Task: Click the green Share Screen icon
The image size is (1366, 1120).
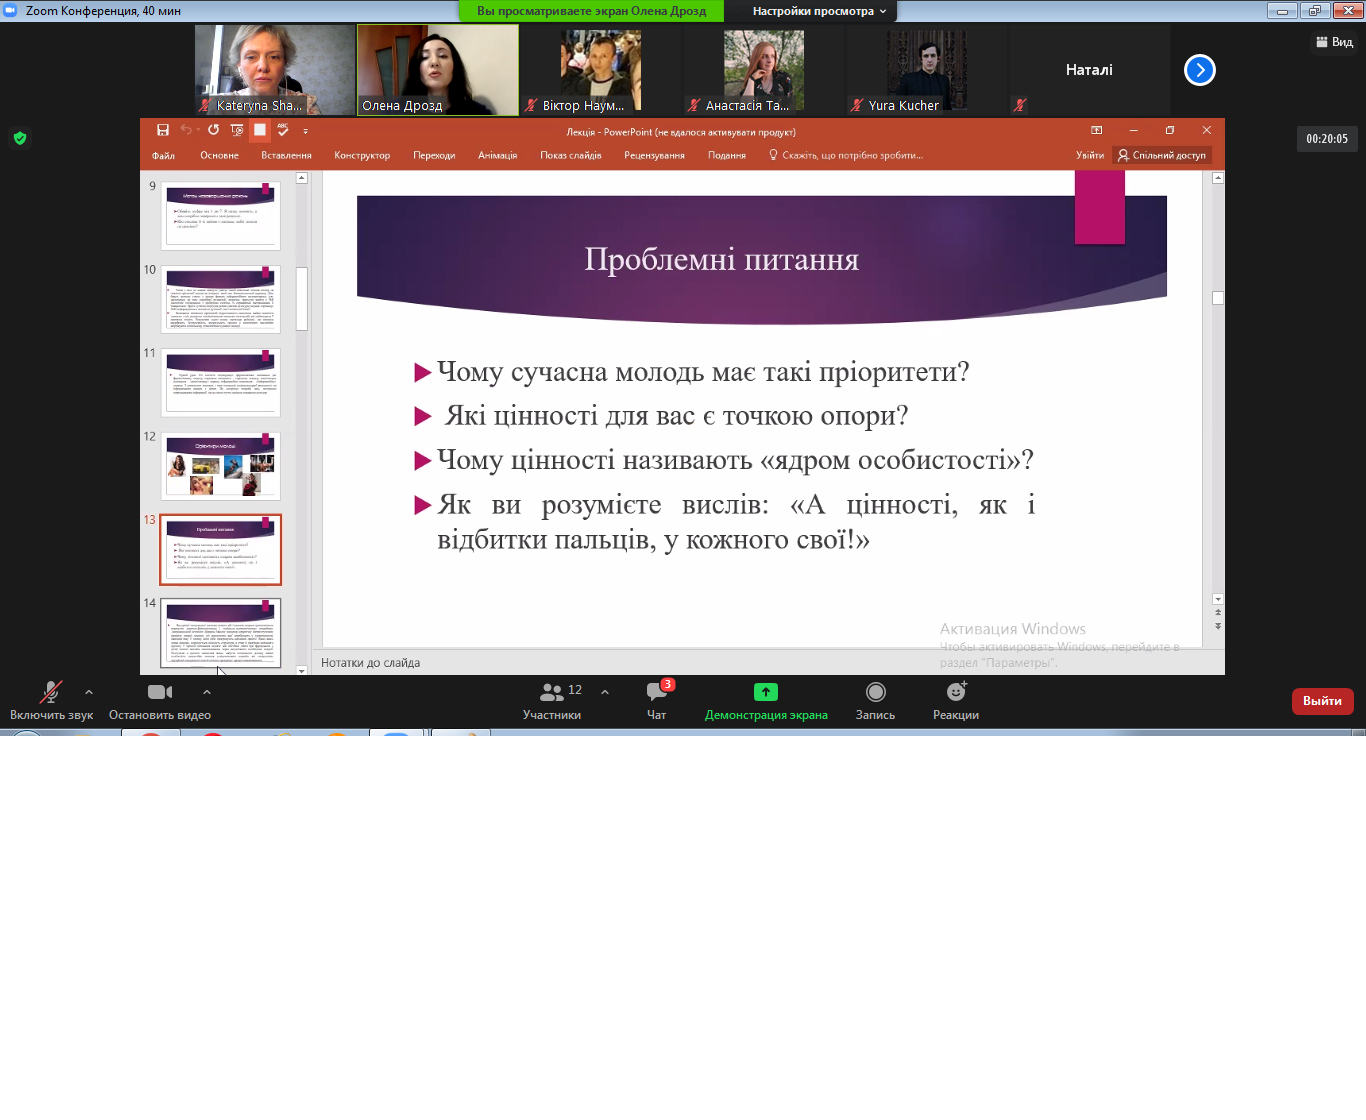Action: click(x=766, y=692)
